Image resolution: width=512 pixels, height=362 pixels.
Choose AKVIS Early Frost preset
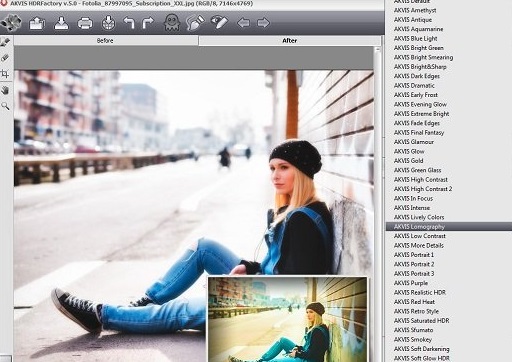coord(416,95)
